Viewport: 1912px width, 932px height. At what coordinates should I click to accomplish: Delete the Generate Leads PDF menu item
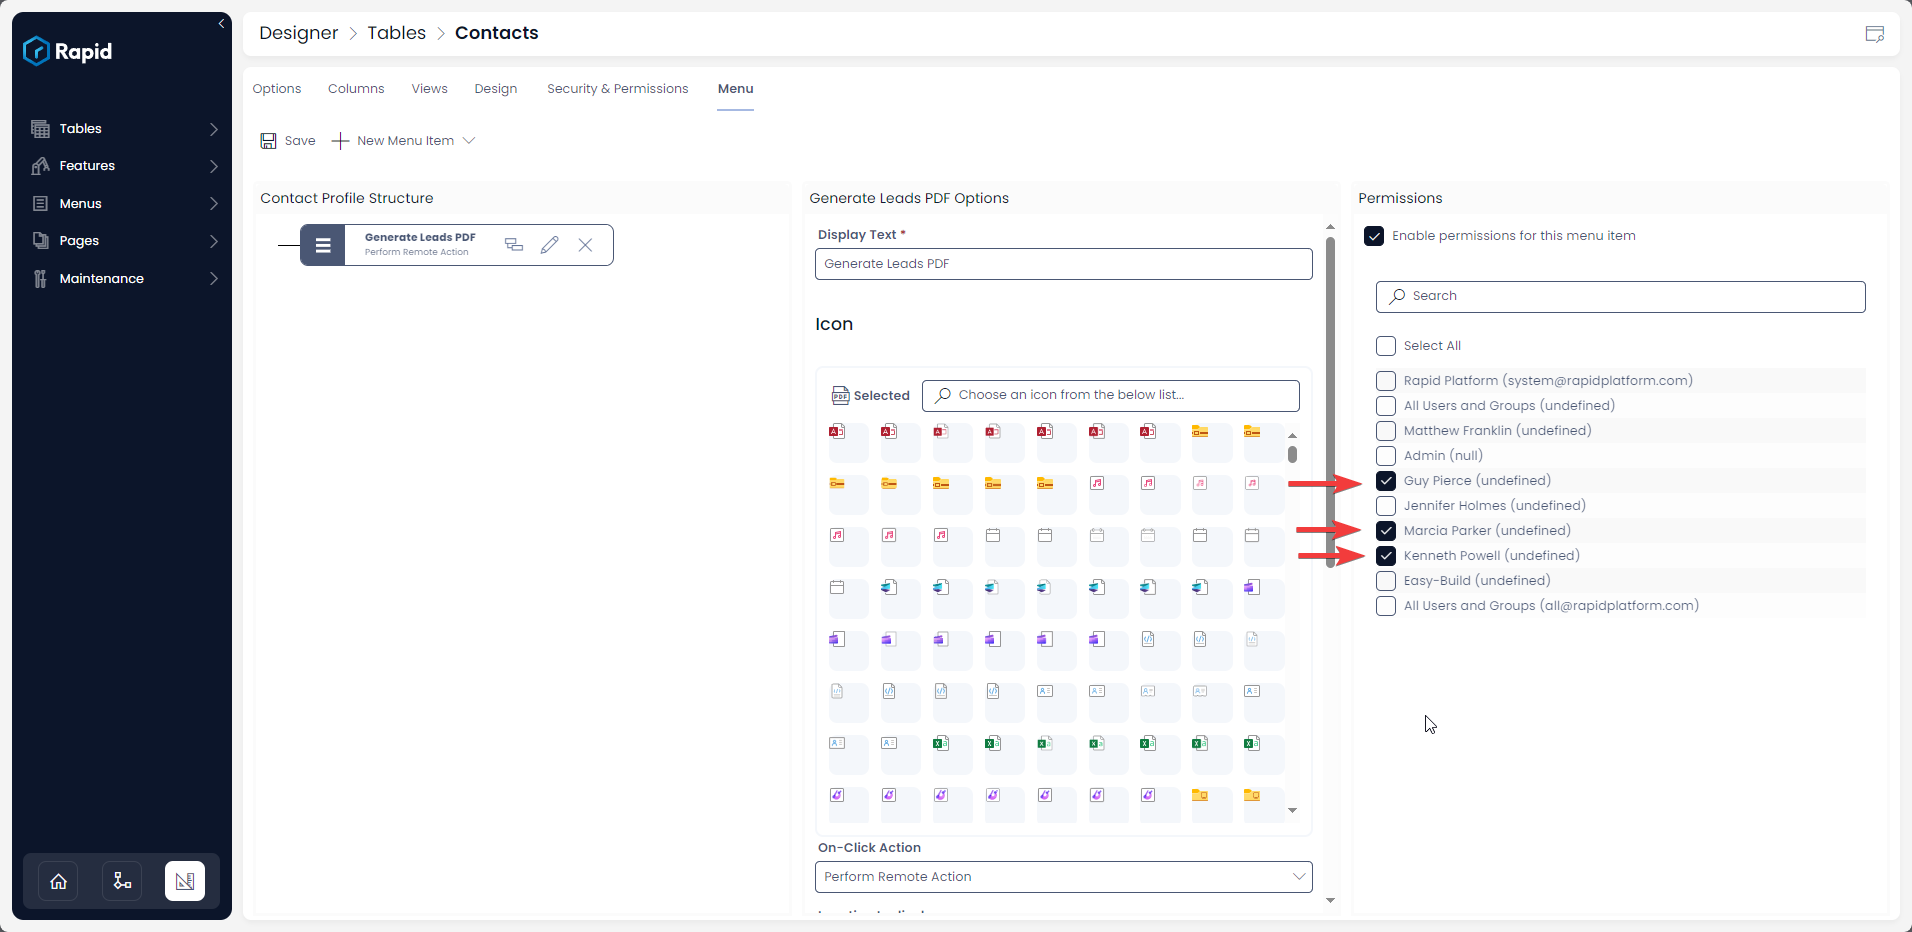point(585,244)
